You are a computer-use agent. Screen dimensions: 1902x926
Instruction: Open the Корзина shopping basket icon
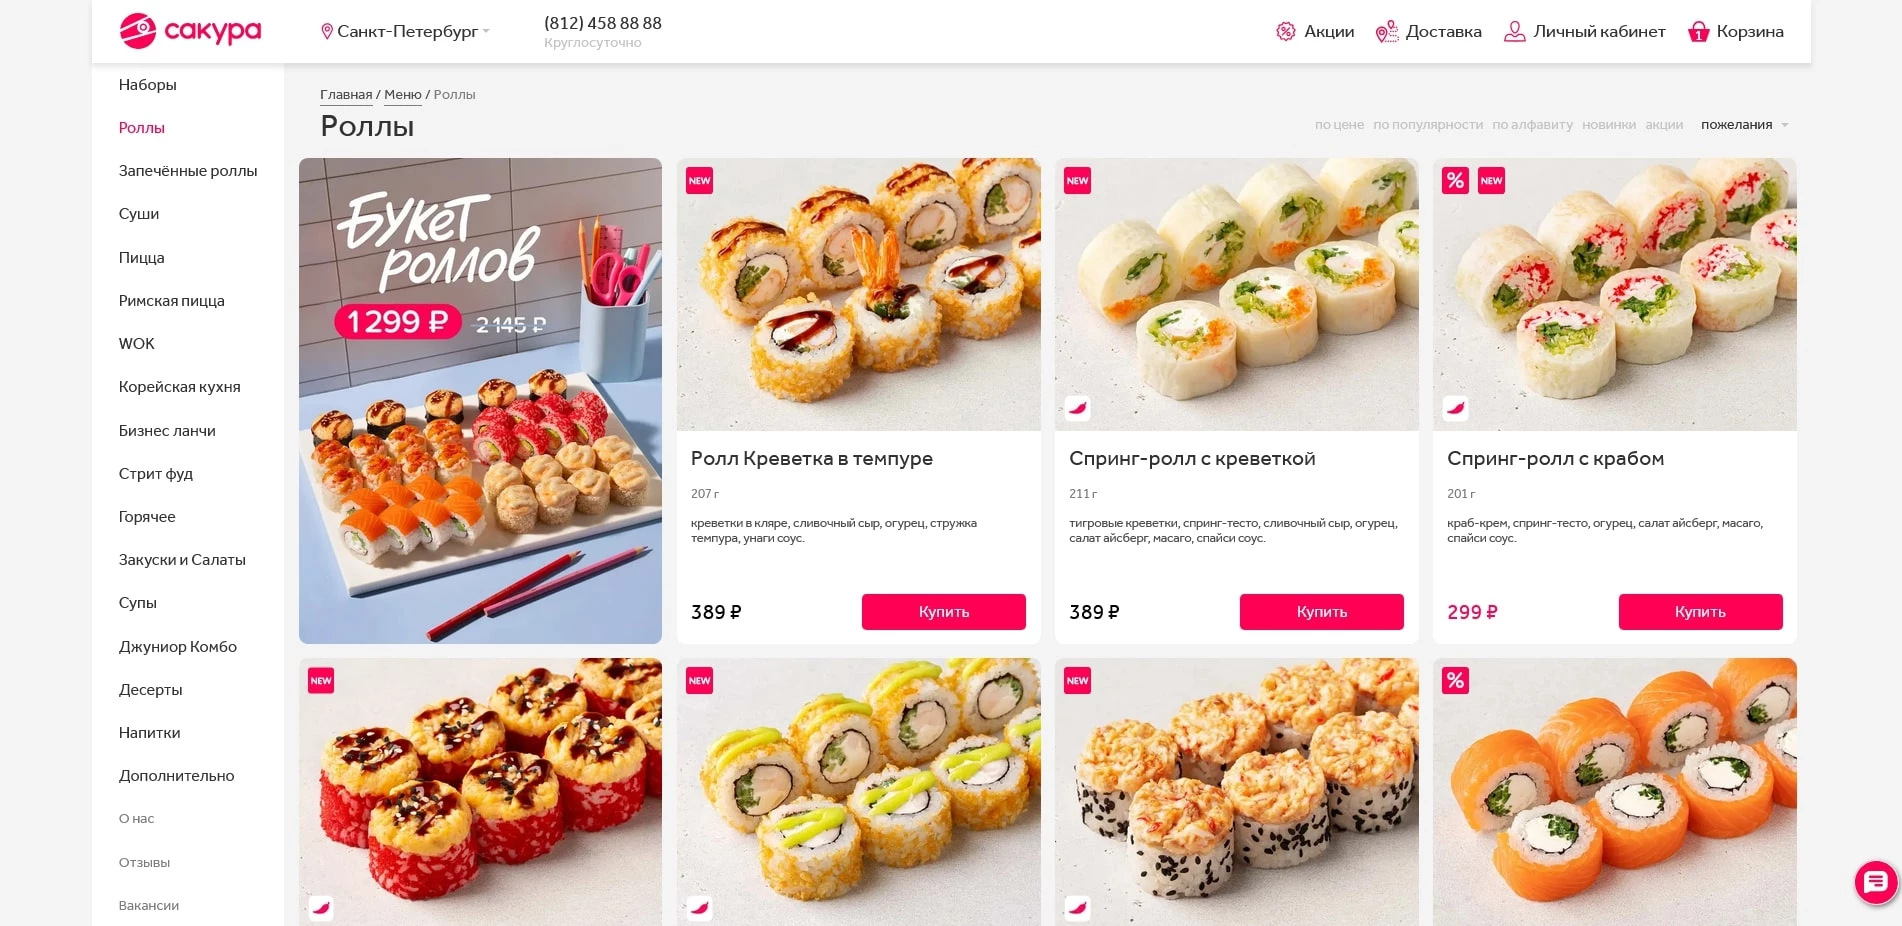pos(1698,32)
